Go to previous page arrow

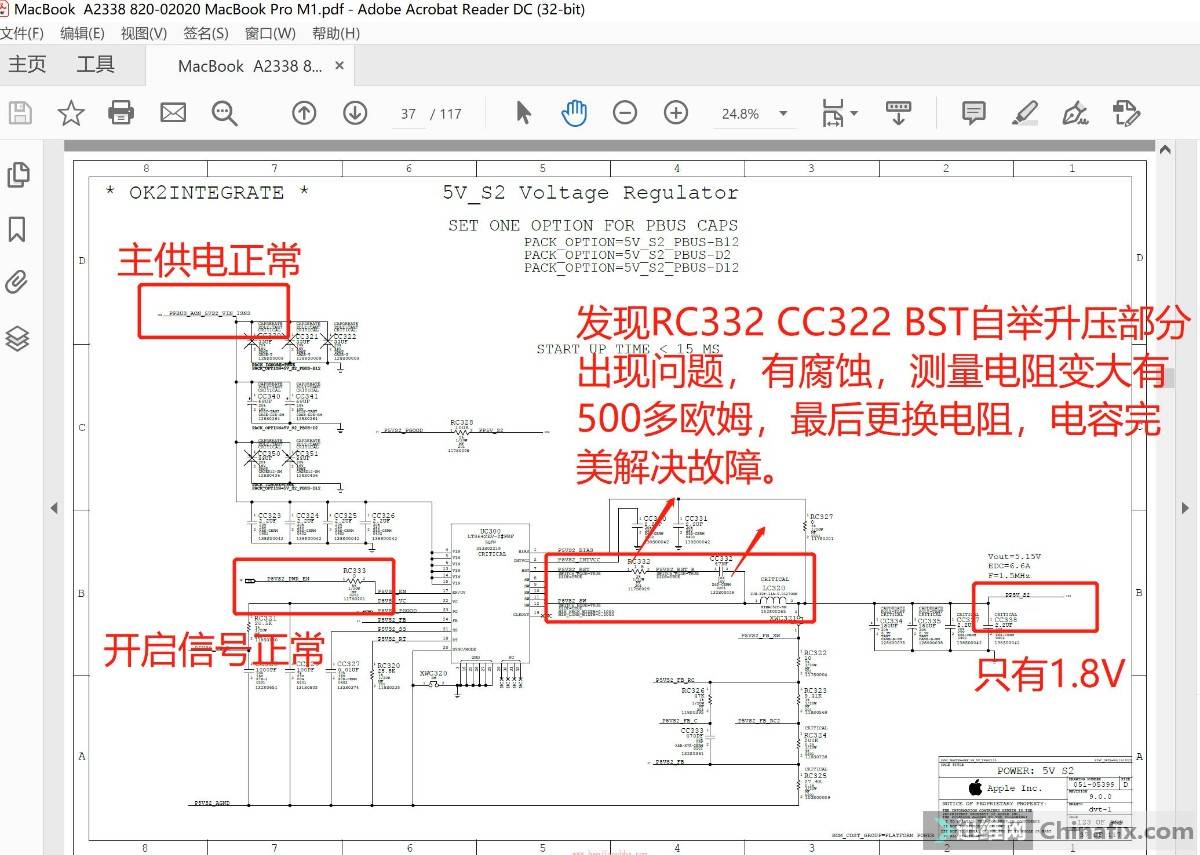(304, 113)
